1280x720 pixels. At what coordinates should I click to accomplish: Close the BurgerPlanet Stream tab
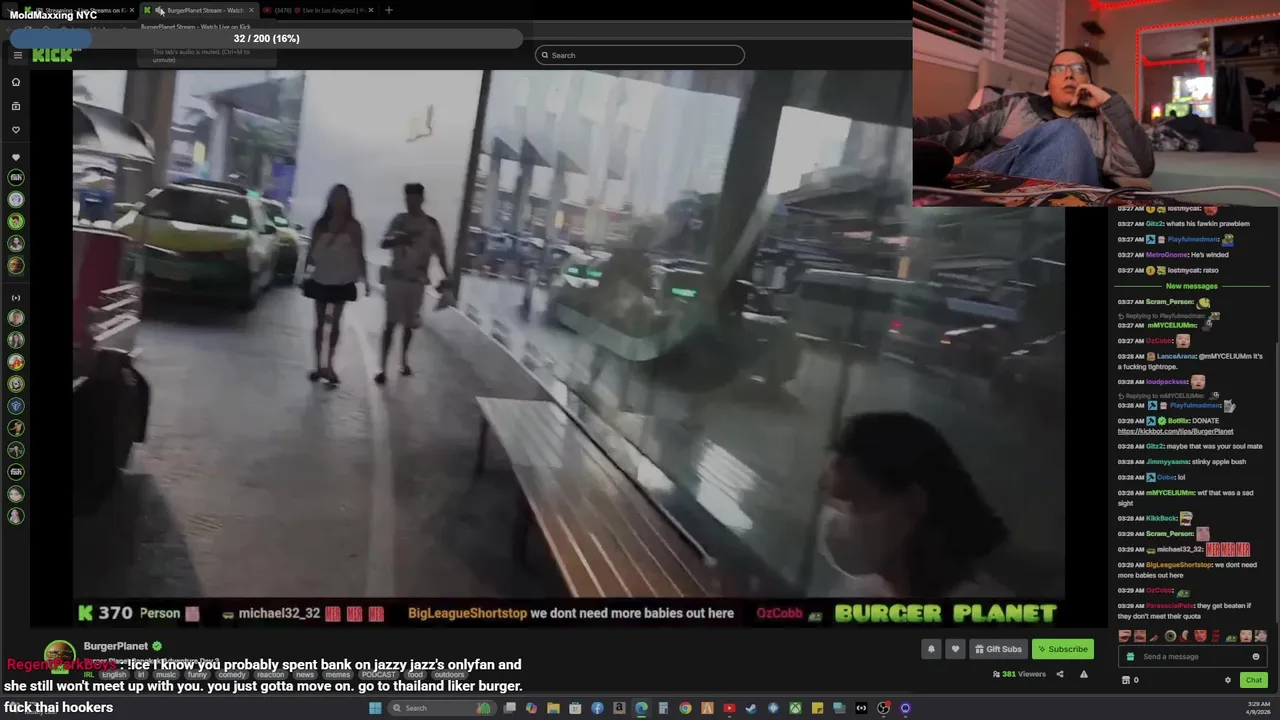coord(251,10)
